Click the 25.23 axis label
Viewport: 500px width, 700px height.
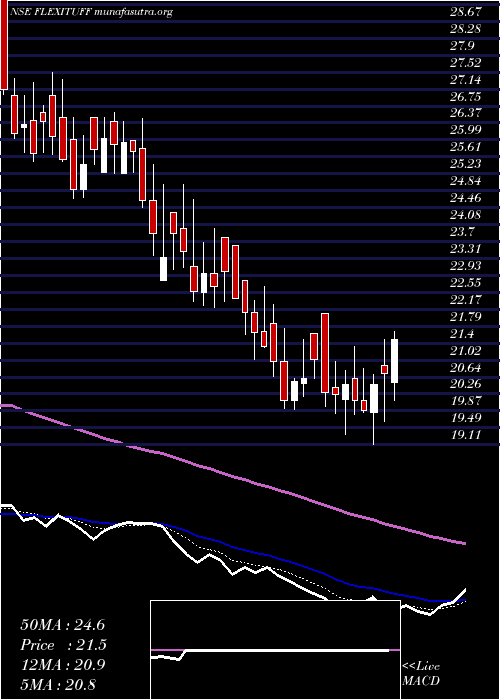point(466,165)
